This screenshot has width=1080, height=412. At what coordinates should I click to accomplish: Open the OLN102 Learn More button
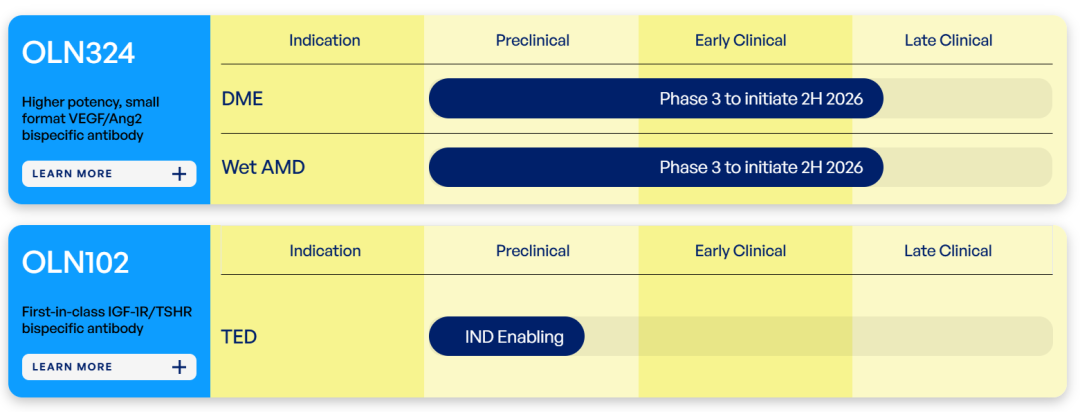[x=109, y=367]
